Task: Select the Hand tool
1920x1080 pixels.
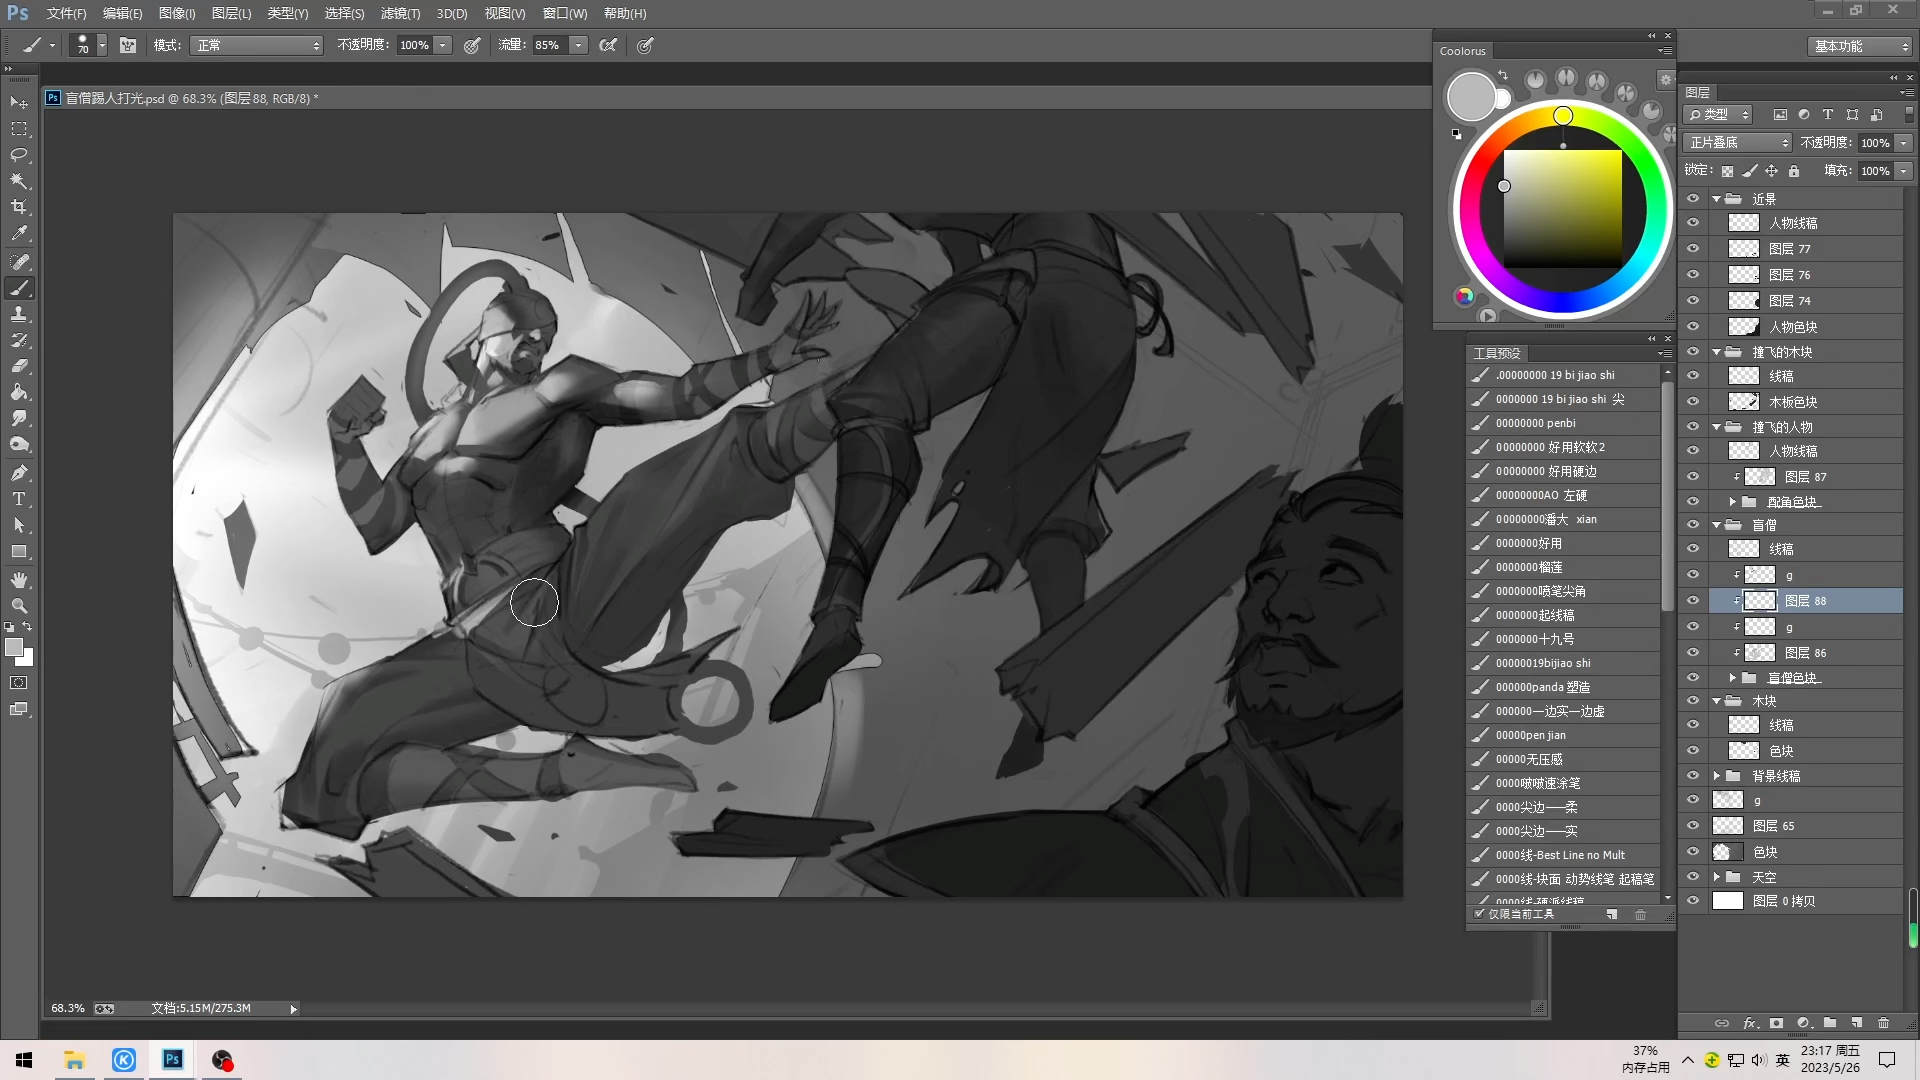Action: (19, 580)
